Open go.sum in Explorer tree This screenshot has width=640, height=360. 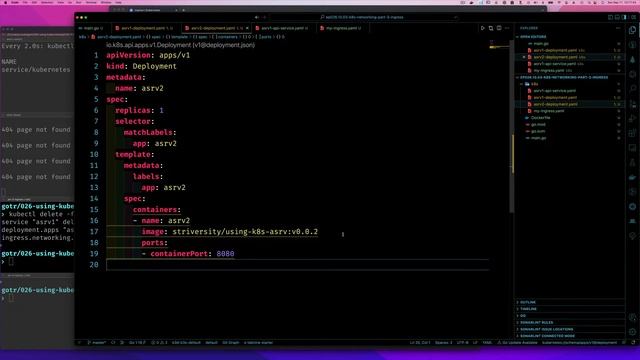tap(538, 131)
